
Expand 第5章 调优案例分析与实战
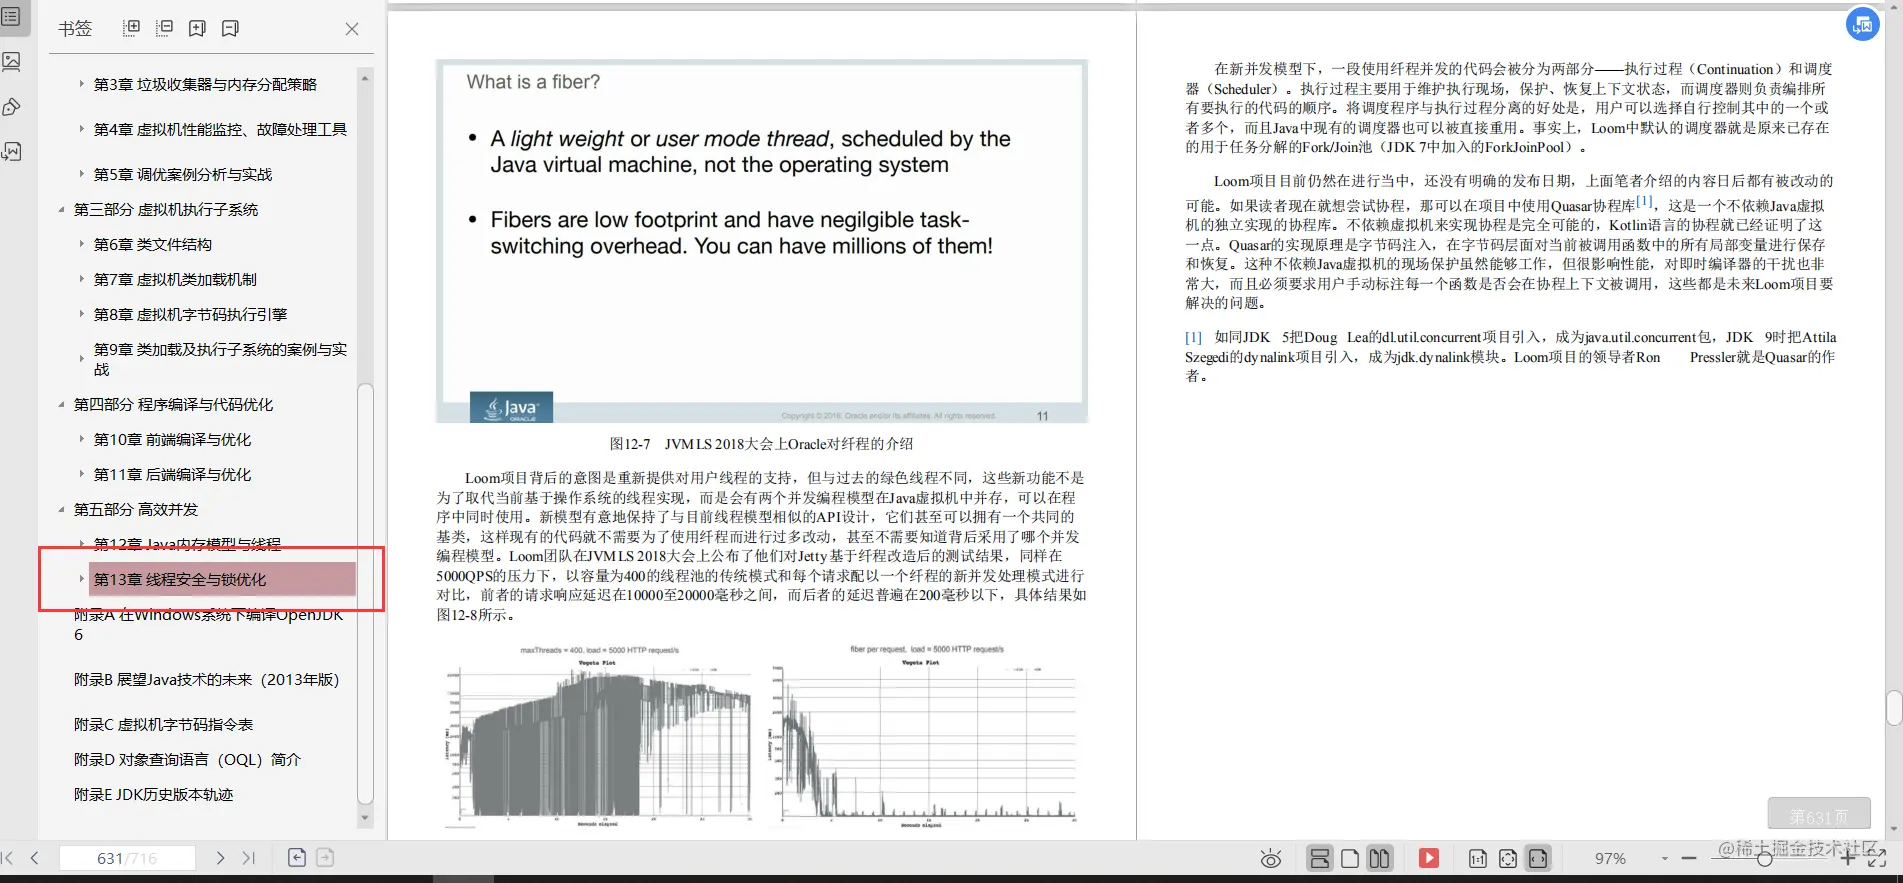pyautogui.click(x=81, y=174)
